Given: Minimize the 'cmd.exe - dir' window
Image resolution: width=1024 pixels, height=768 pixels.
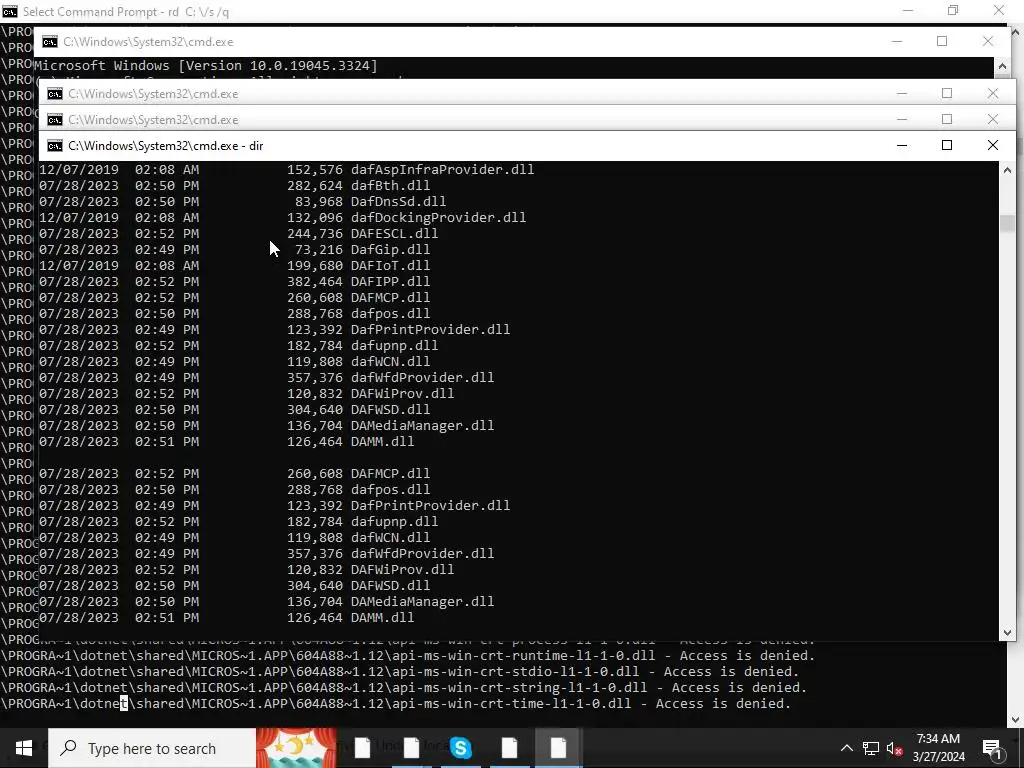Looking at the screenshot, I should pyautogui.click(x=902, y=145).
